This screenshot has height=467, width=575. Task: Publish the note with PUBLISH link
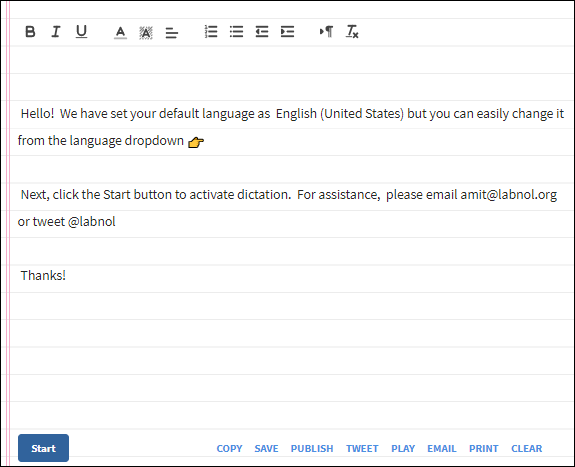click(x=312, y=449)
